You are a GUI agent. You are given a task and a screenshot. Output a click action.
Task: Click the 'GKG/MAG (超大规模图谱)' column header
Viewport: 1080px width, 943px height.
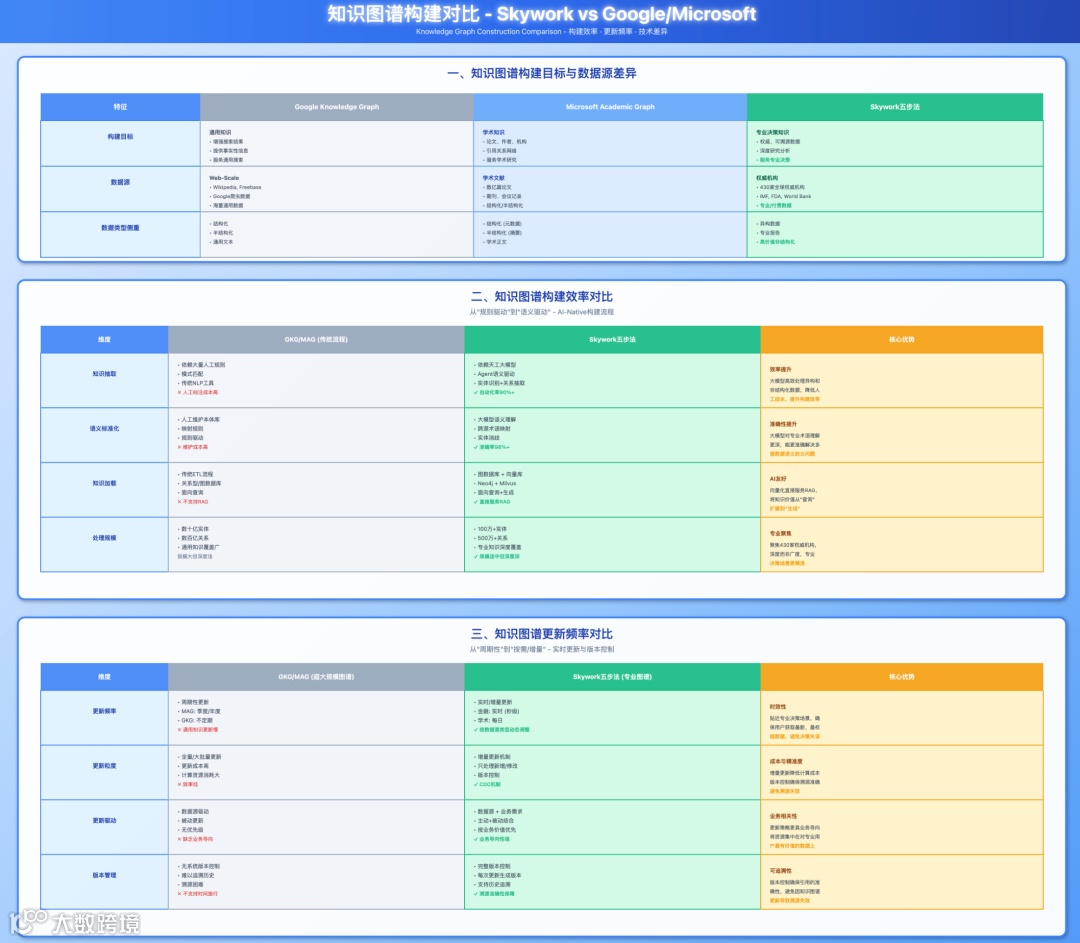tap(316, 677)
